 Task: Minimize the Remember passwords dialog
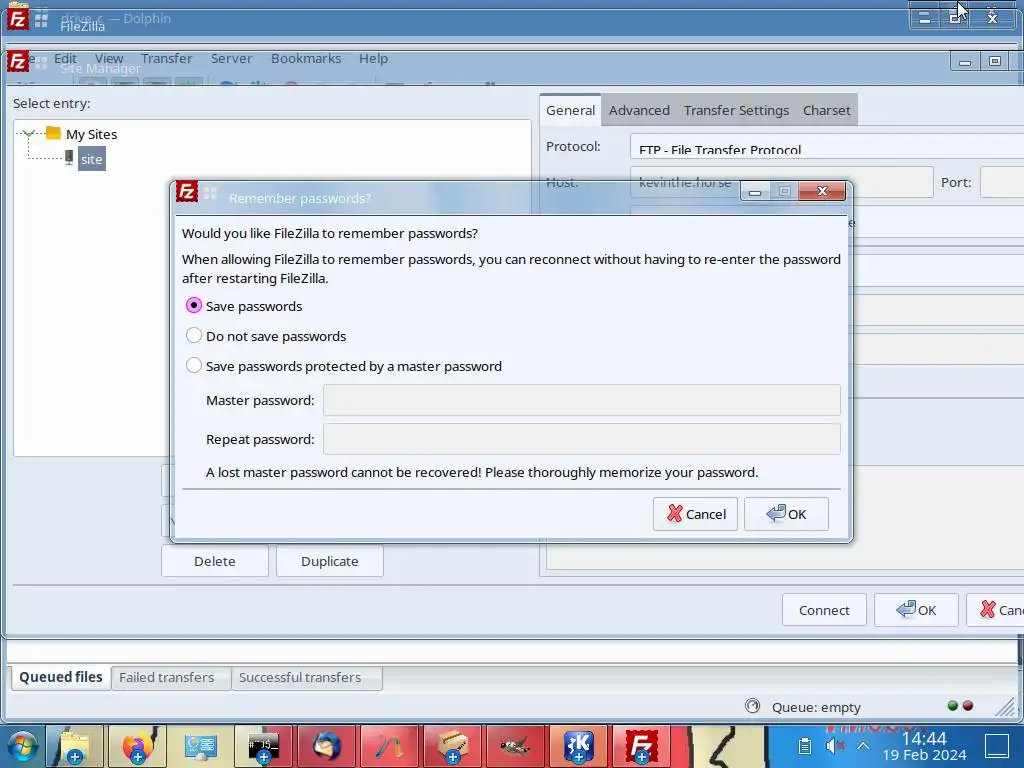(x=755, y=191)
